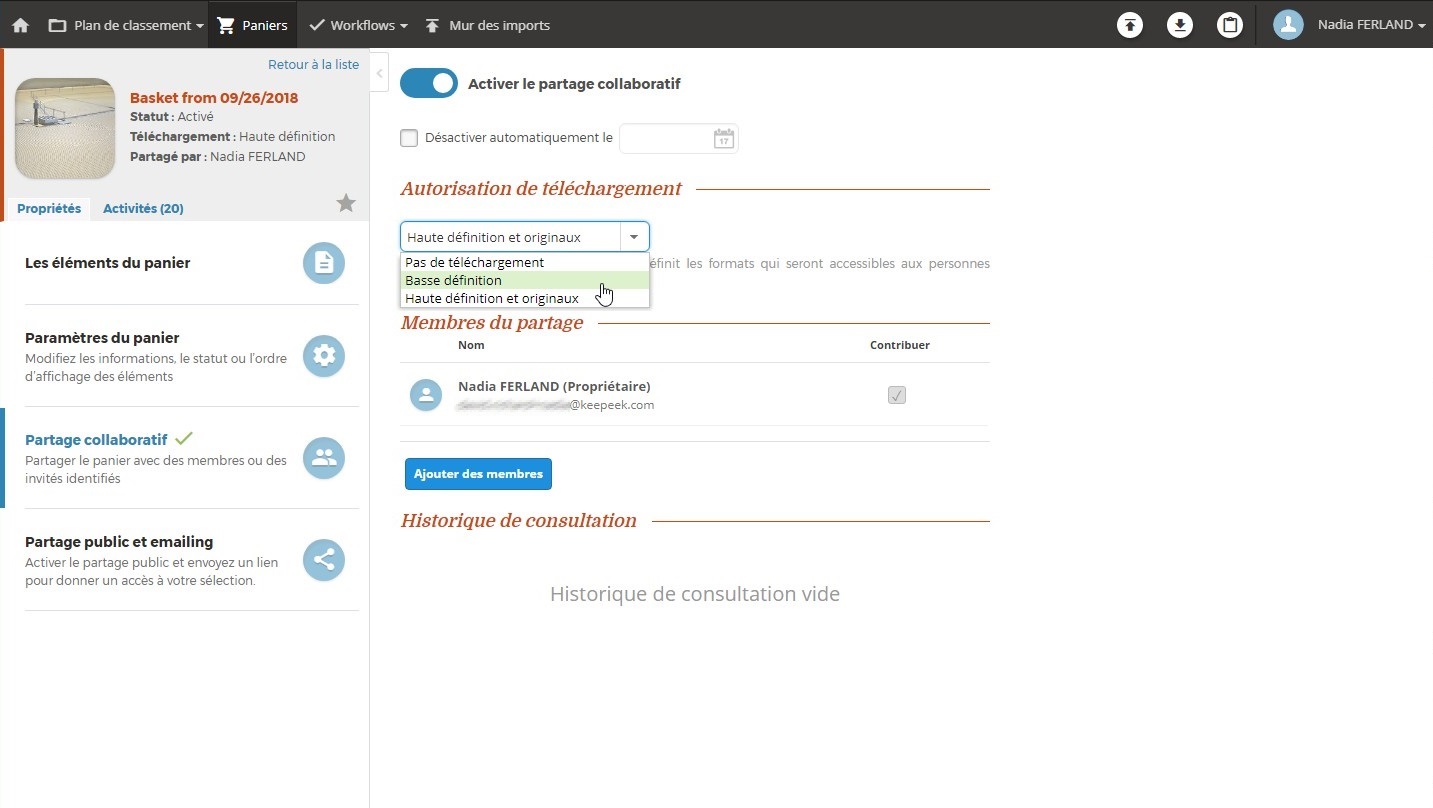
Task: Collapse the left panel with chevron
Action: point(380,73)
